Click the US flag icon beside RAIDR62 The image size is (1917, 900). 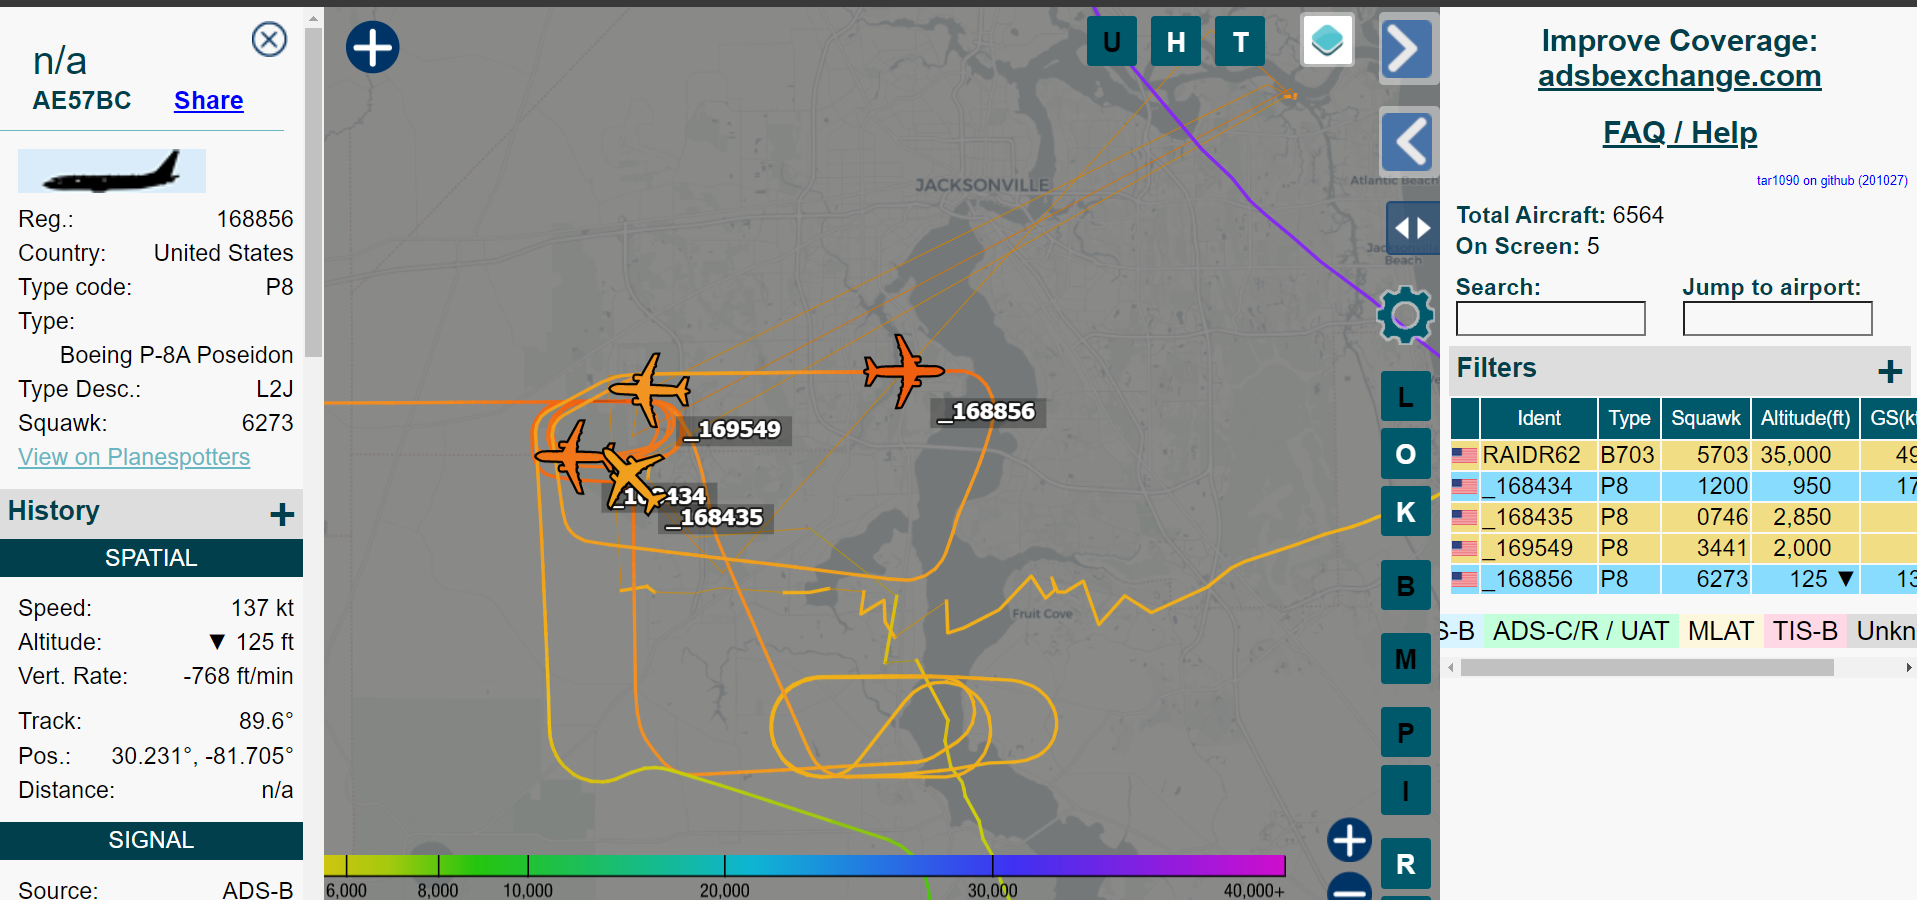[x=1464, y=455]
